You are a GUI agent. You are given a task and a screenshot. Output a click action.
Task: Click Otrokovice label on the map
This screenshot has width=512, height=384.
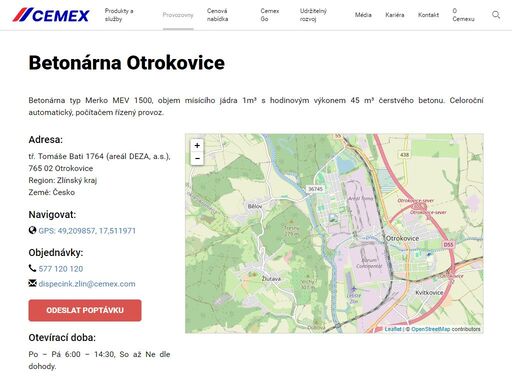402,238
